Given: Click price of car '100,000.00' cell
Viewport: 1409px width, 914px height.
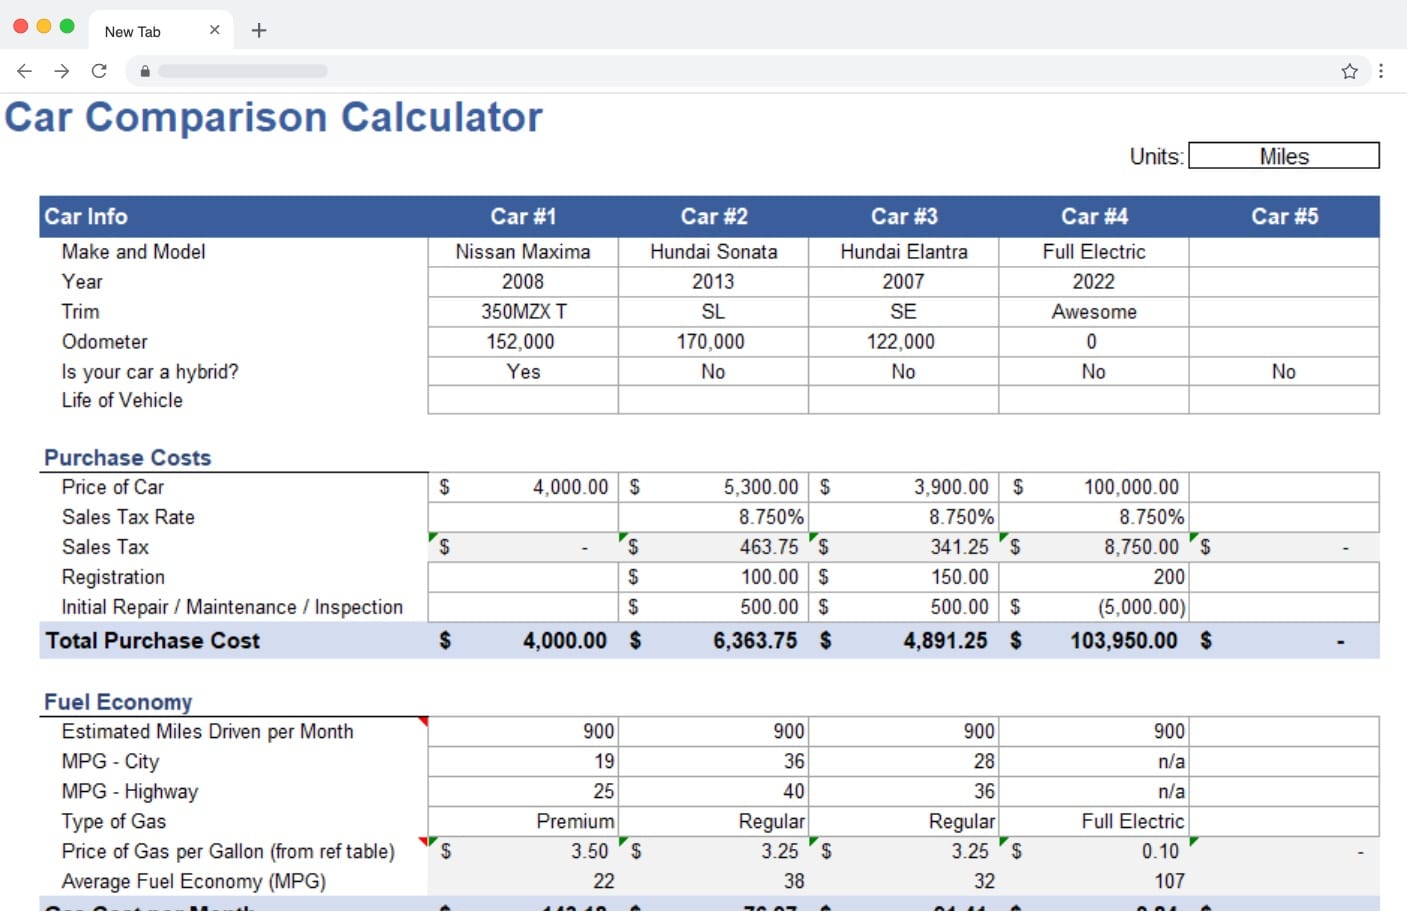Looking at the screenshot, I should coord(1094,487).
